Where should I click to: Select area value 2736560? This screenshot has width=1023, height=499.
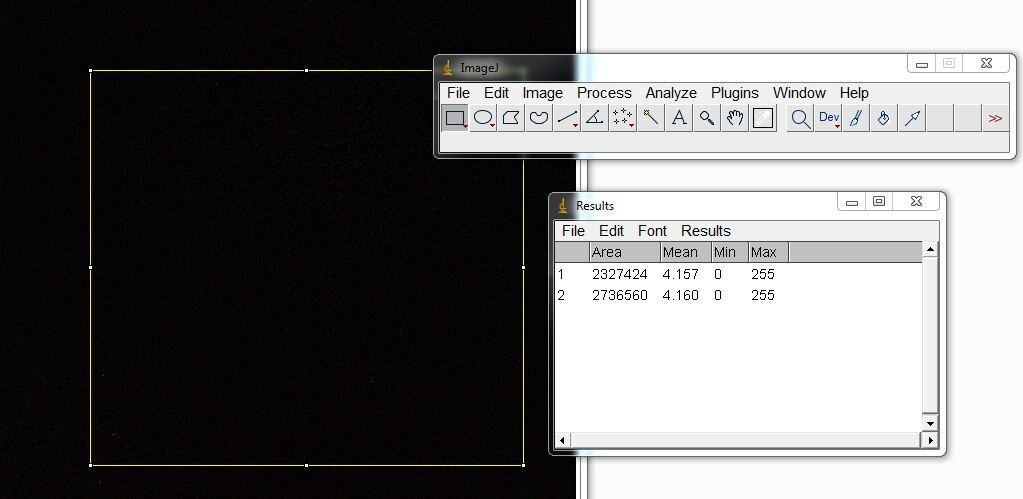coord(619,295)
